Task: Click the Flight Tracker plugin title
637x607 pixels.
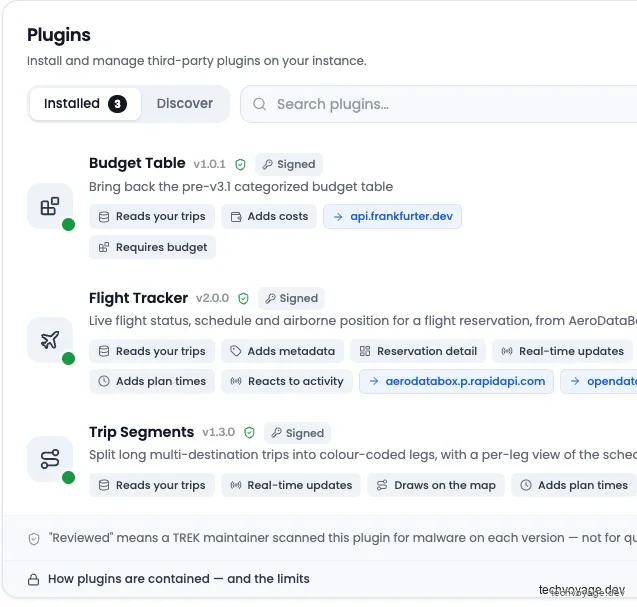Action: [139, 298]
